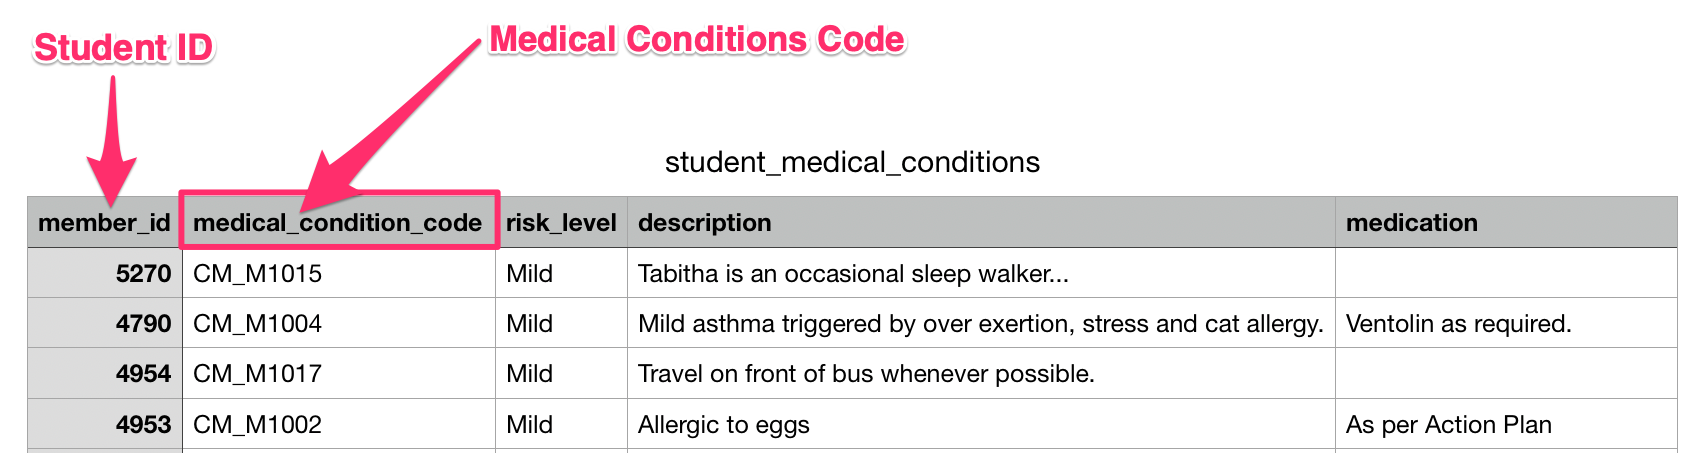1706x453 pixels.
Task: Select member ID cell 4954
Action: [x=105, y=373]
